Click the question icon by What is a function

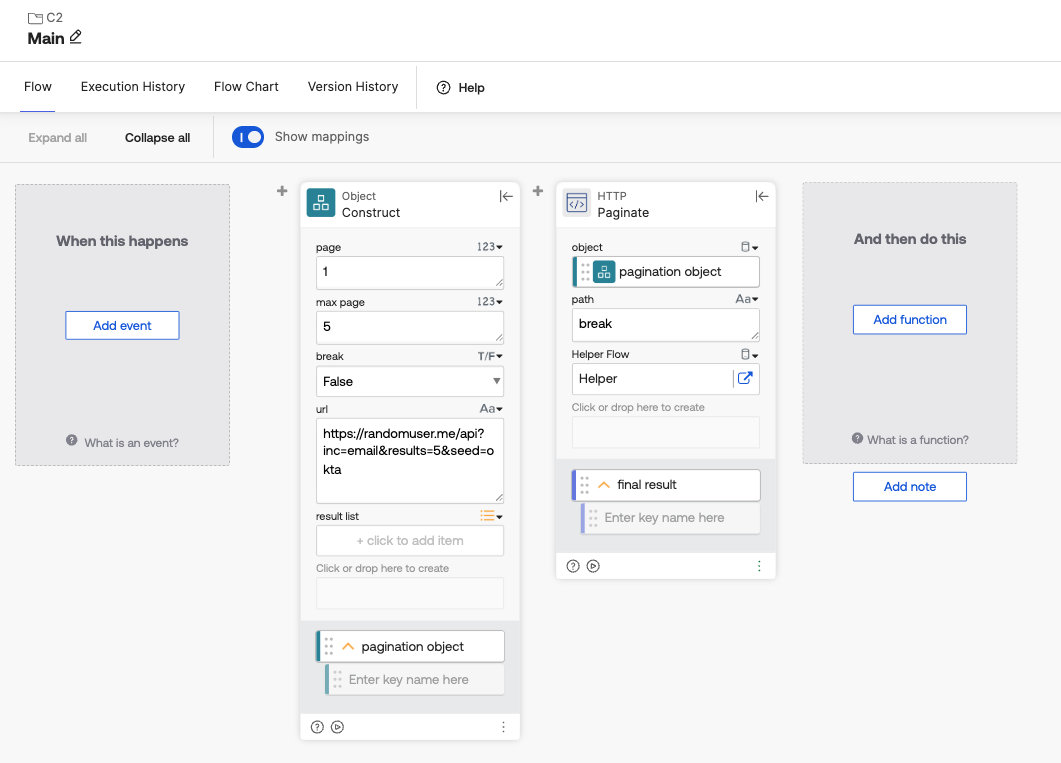[x=857, y=438]
